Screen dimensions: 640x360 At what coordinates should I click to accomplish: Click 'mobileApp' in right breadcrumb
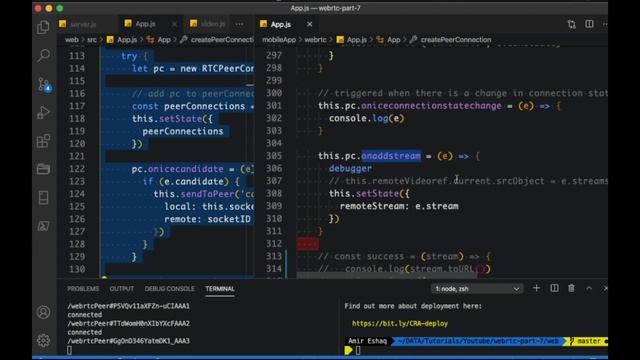(279, 40)
